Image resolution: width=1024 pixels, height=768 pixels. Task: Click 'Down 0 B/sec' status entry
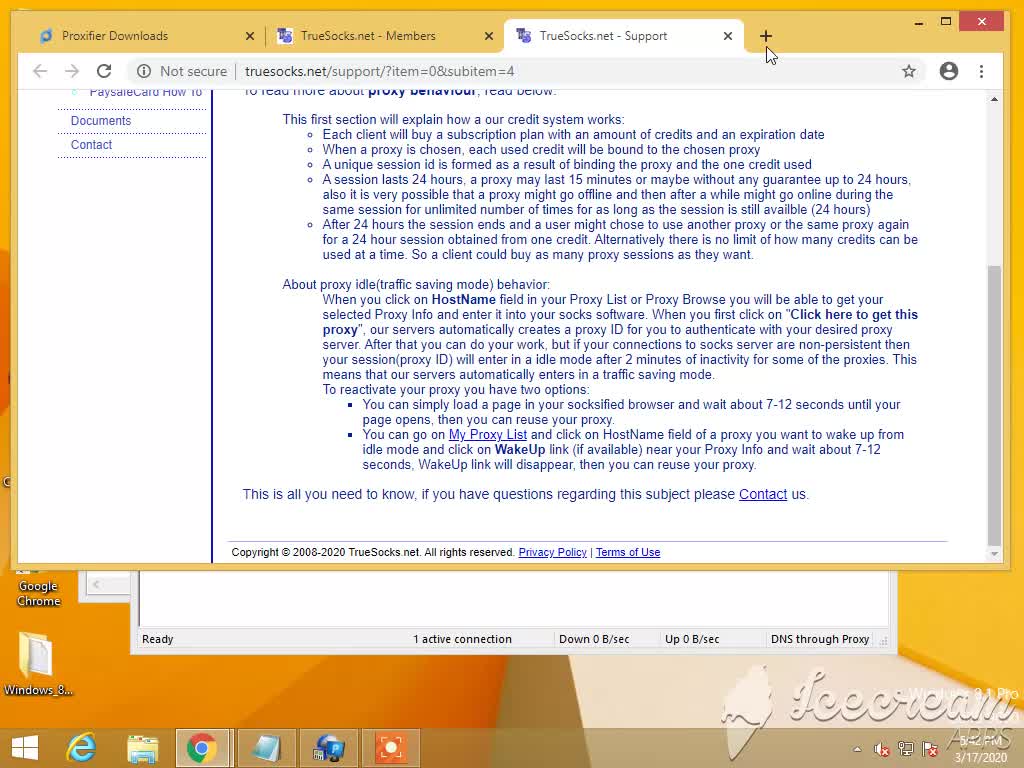pyautogui.click(x=594, y=639)
